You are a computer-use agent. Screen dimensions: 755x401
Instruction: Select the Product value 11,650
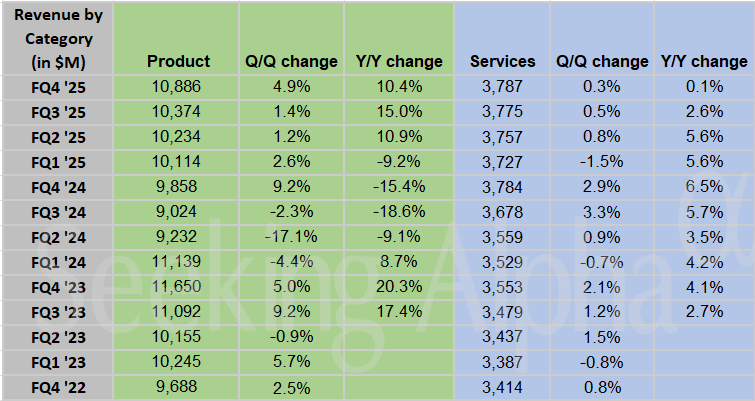click(178, 287)
